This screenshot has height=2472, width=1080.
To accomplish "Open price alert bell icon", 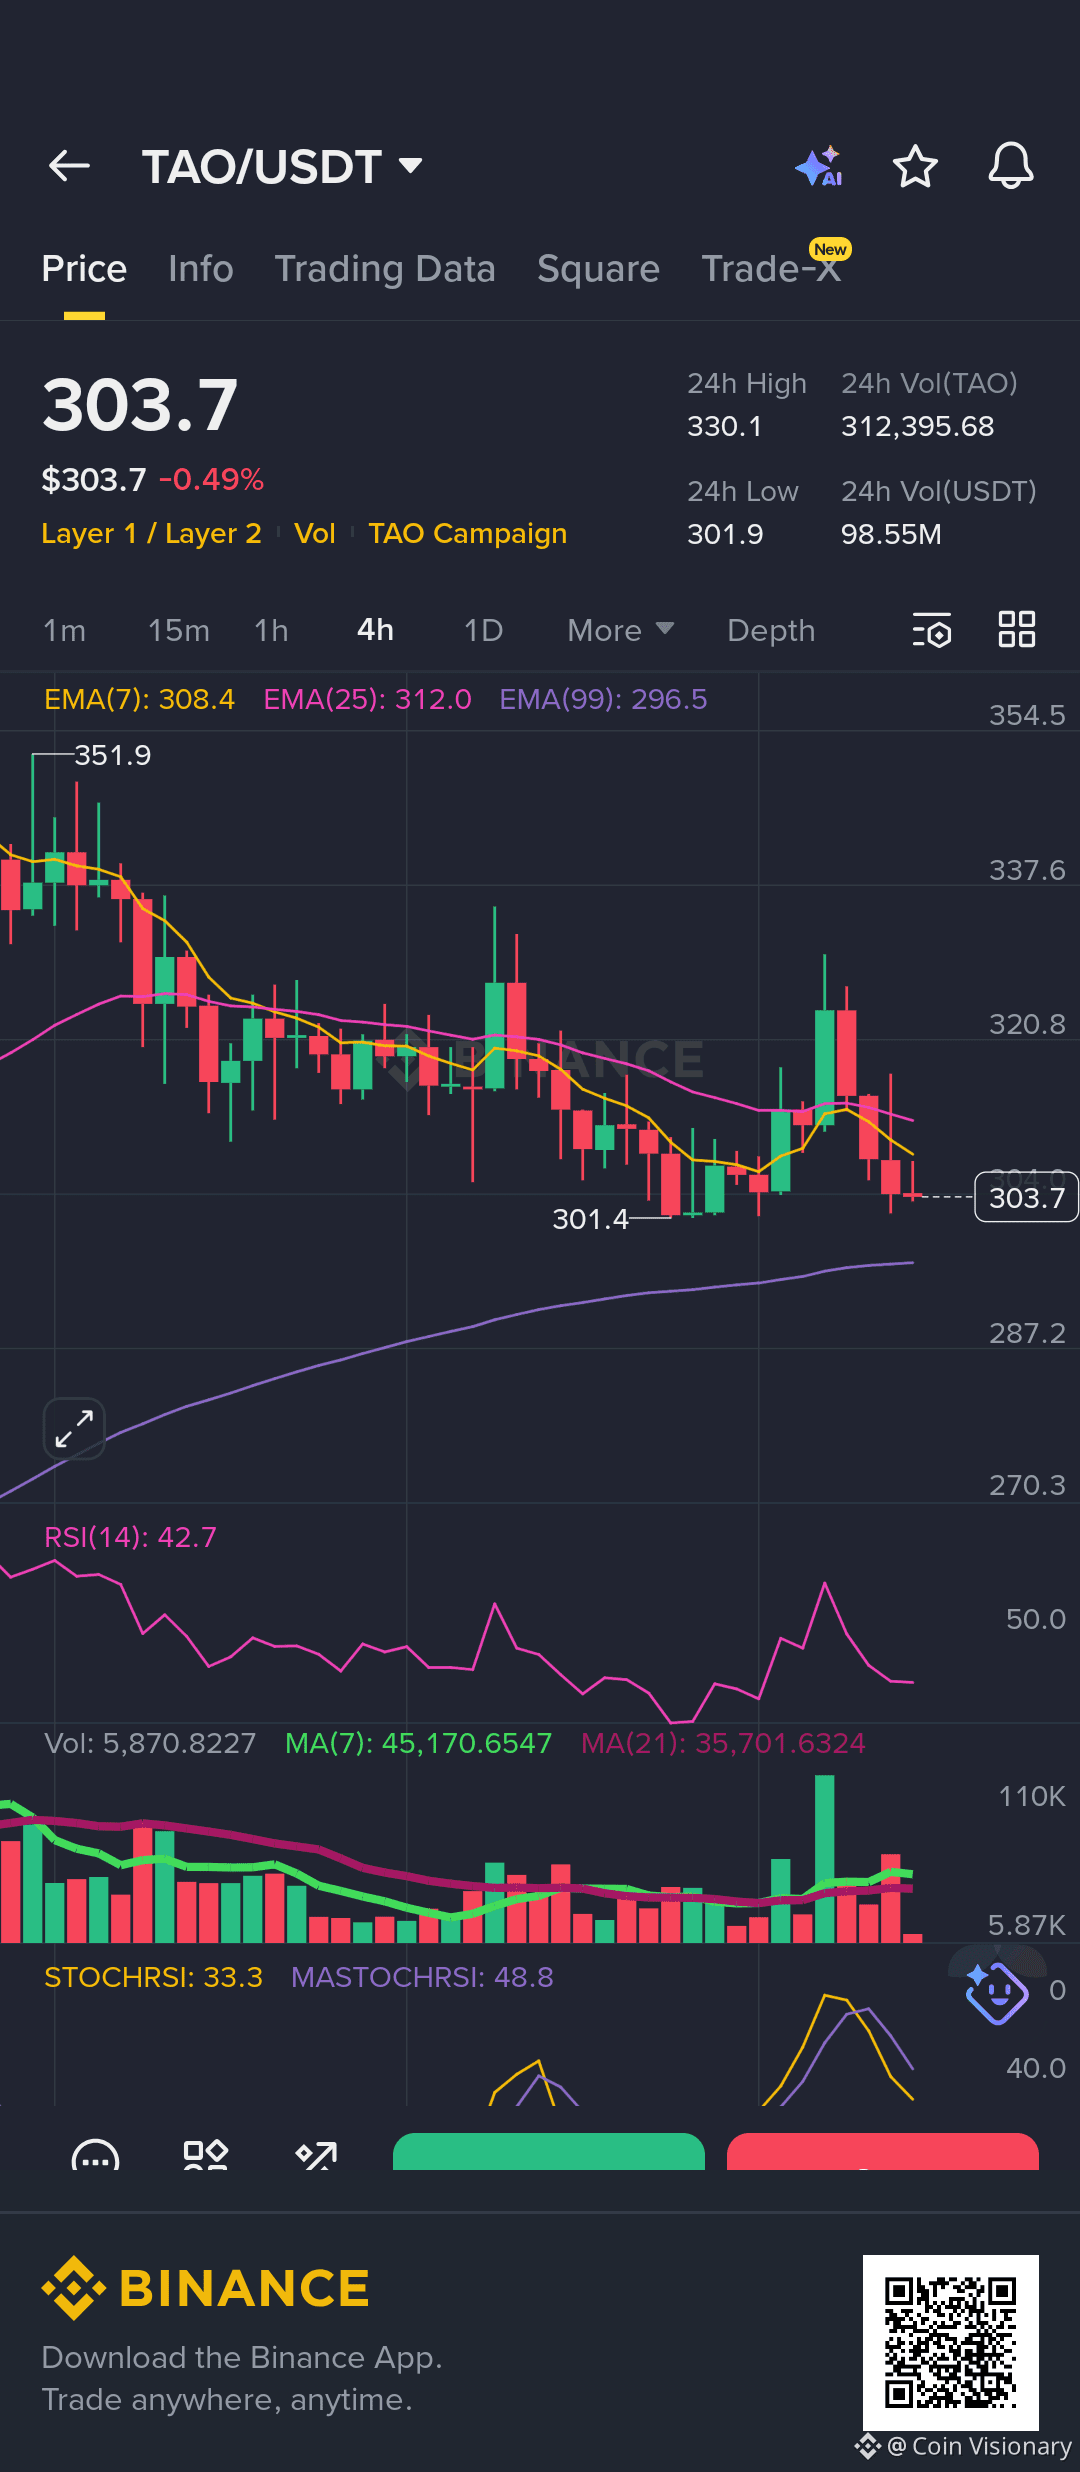I will point(1011,166).
